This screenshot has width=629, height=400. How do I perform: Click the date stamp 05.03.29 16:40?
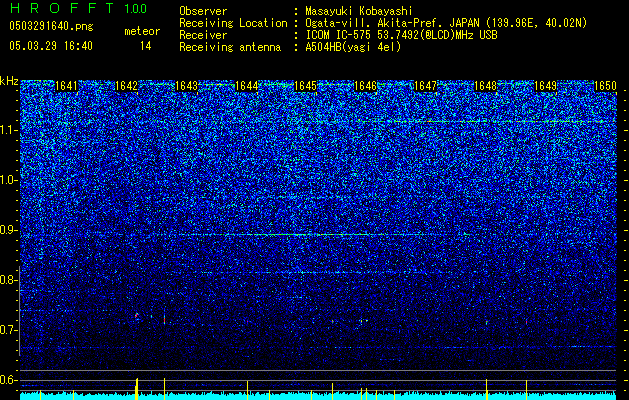[51, 46]
